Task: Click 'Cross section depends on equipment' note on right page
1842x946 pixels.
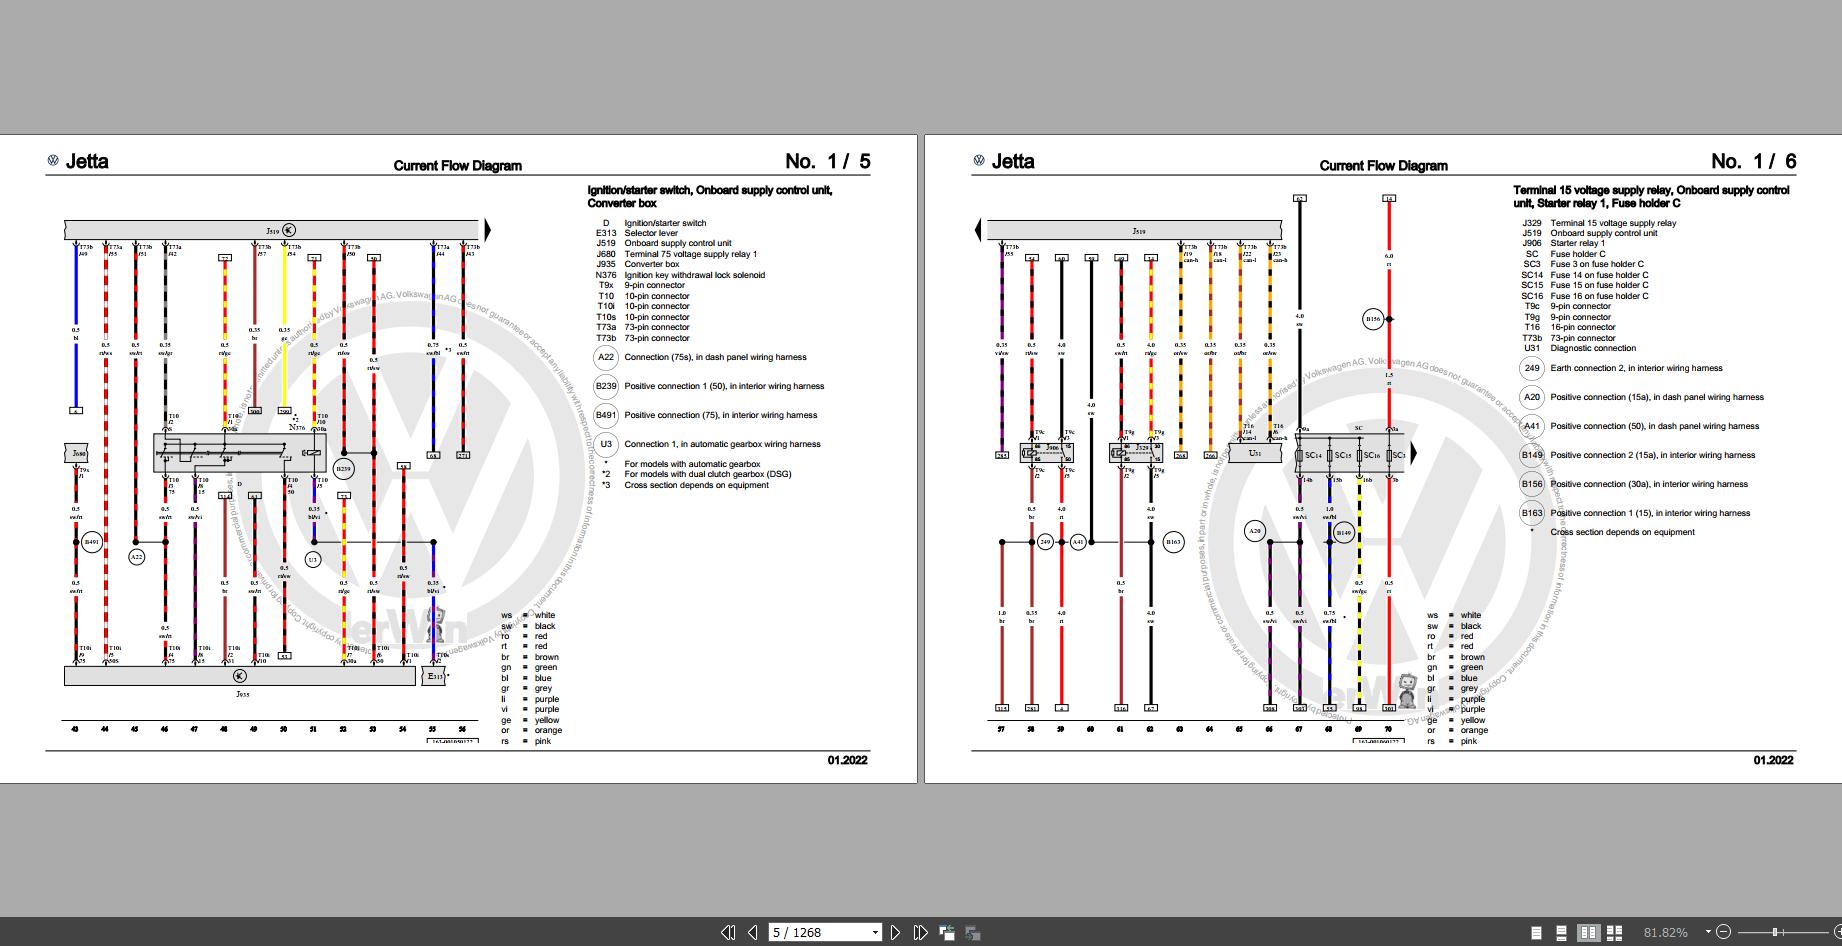Action: [x=1622, y=532]
